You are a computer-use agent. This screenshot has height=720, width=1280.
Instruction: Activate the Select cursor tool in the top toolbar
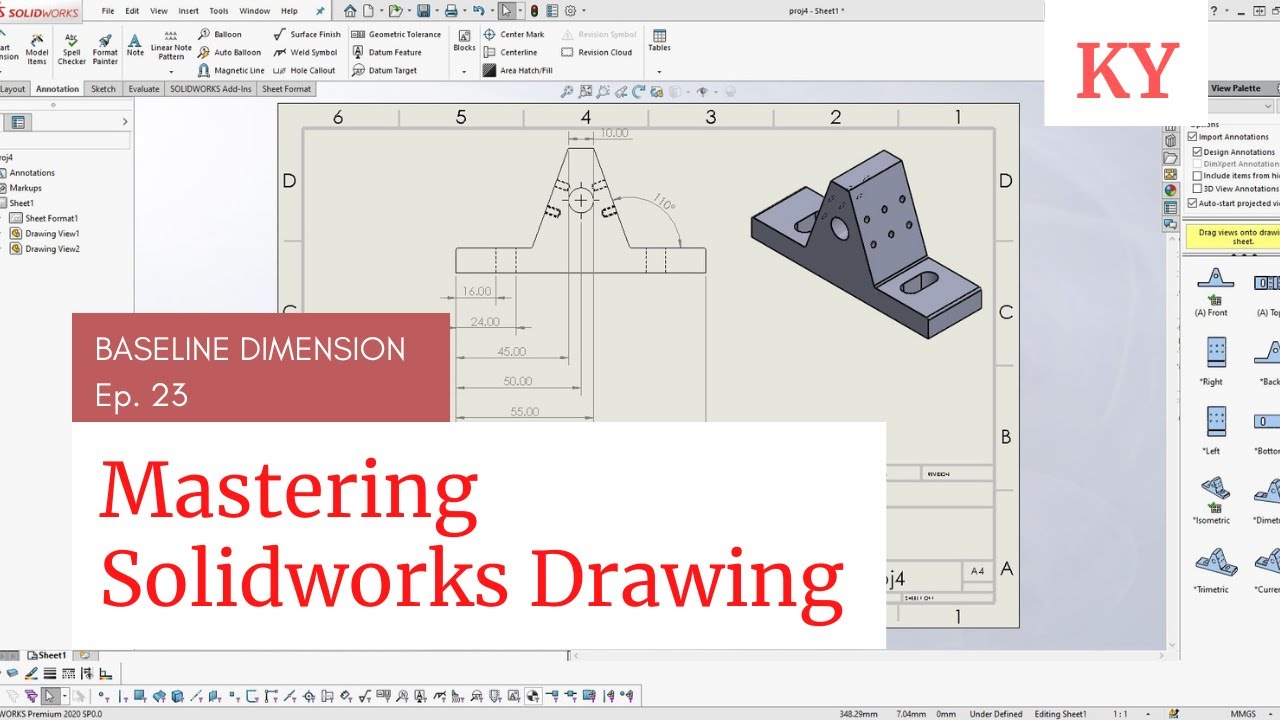(507, 11)
